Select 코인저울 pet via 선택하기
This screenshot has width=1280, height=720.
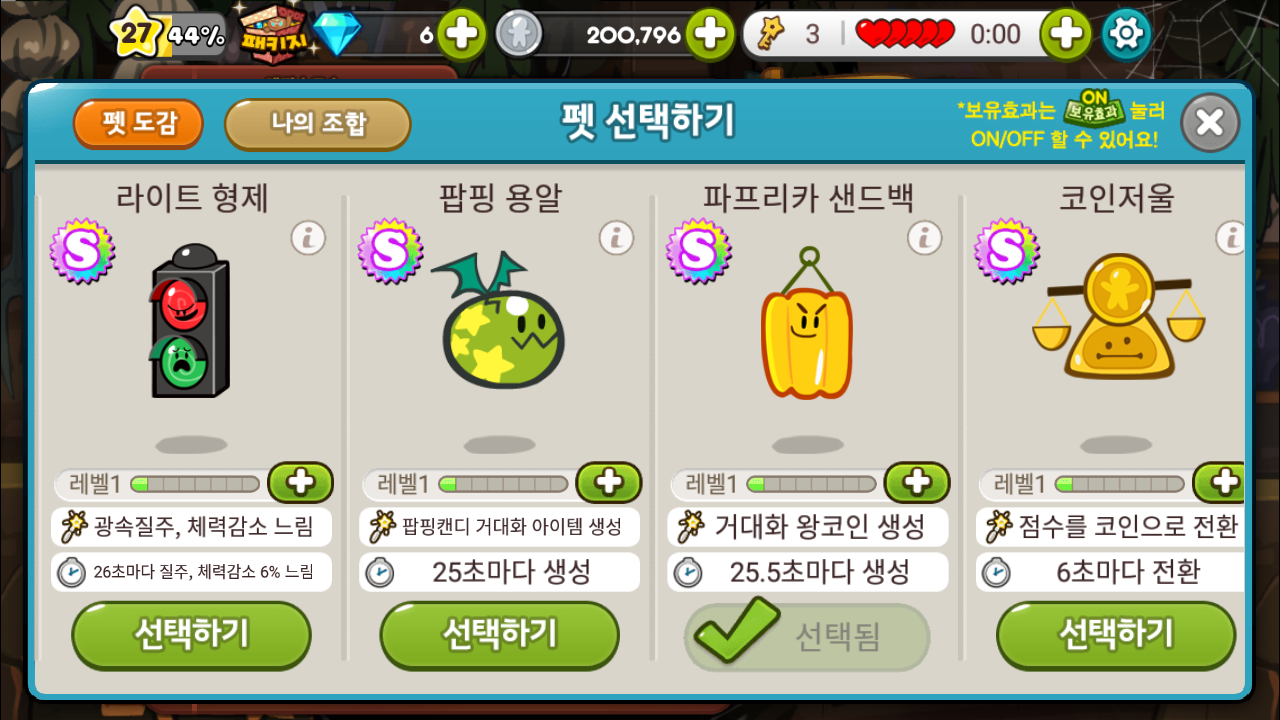pos(1116,636)
